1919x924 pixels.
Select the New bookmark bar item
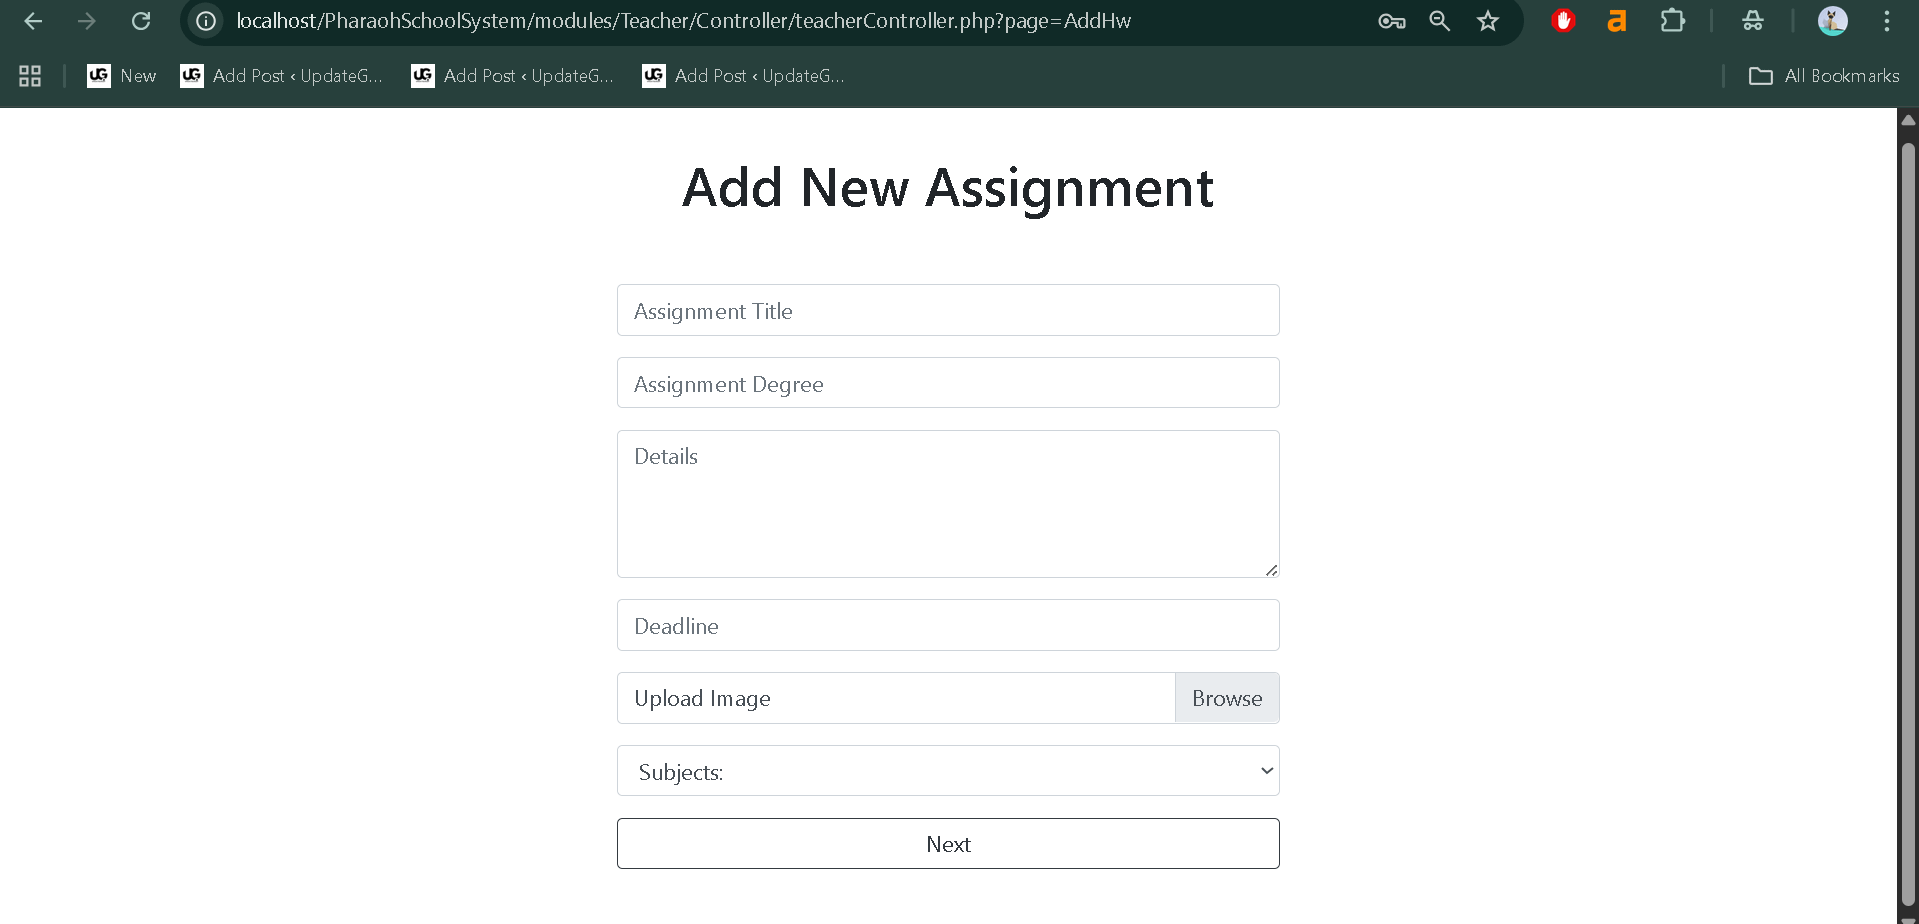pyautogui.click(x=121, y=75)
